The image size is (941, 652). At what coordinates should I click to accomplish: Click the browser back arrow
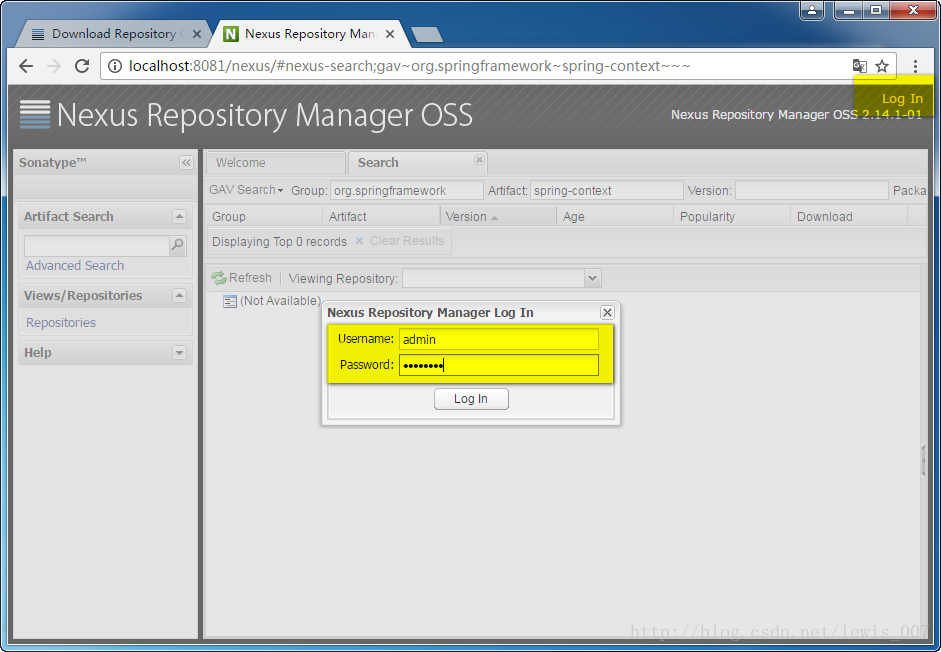(x=26, y=66)
